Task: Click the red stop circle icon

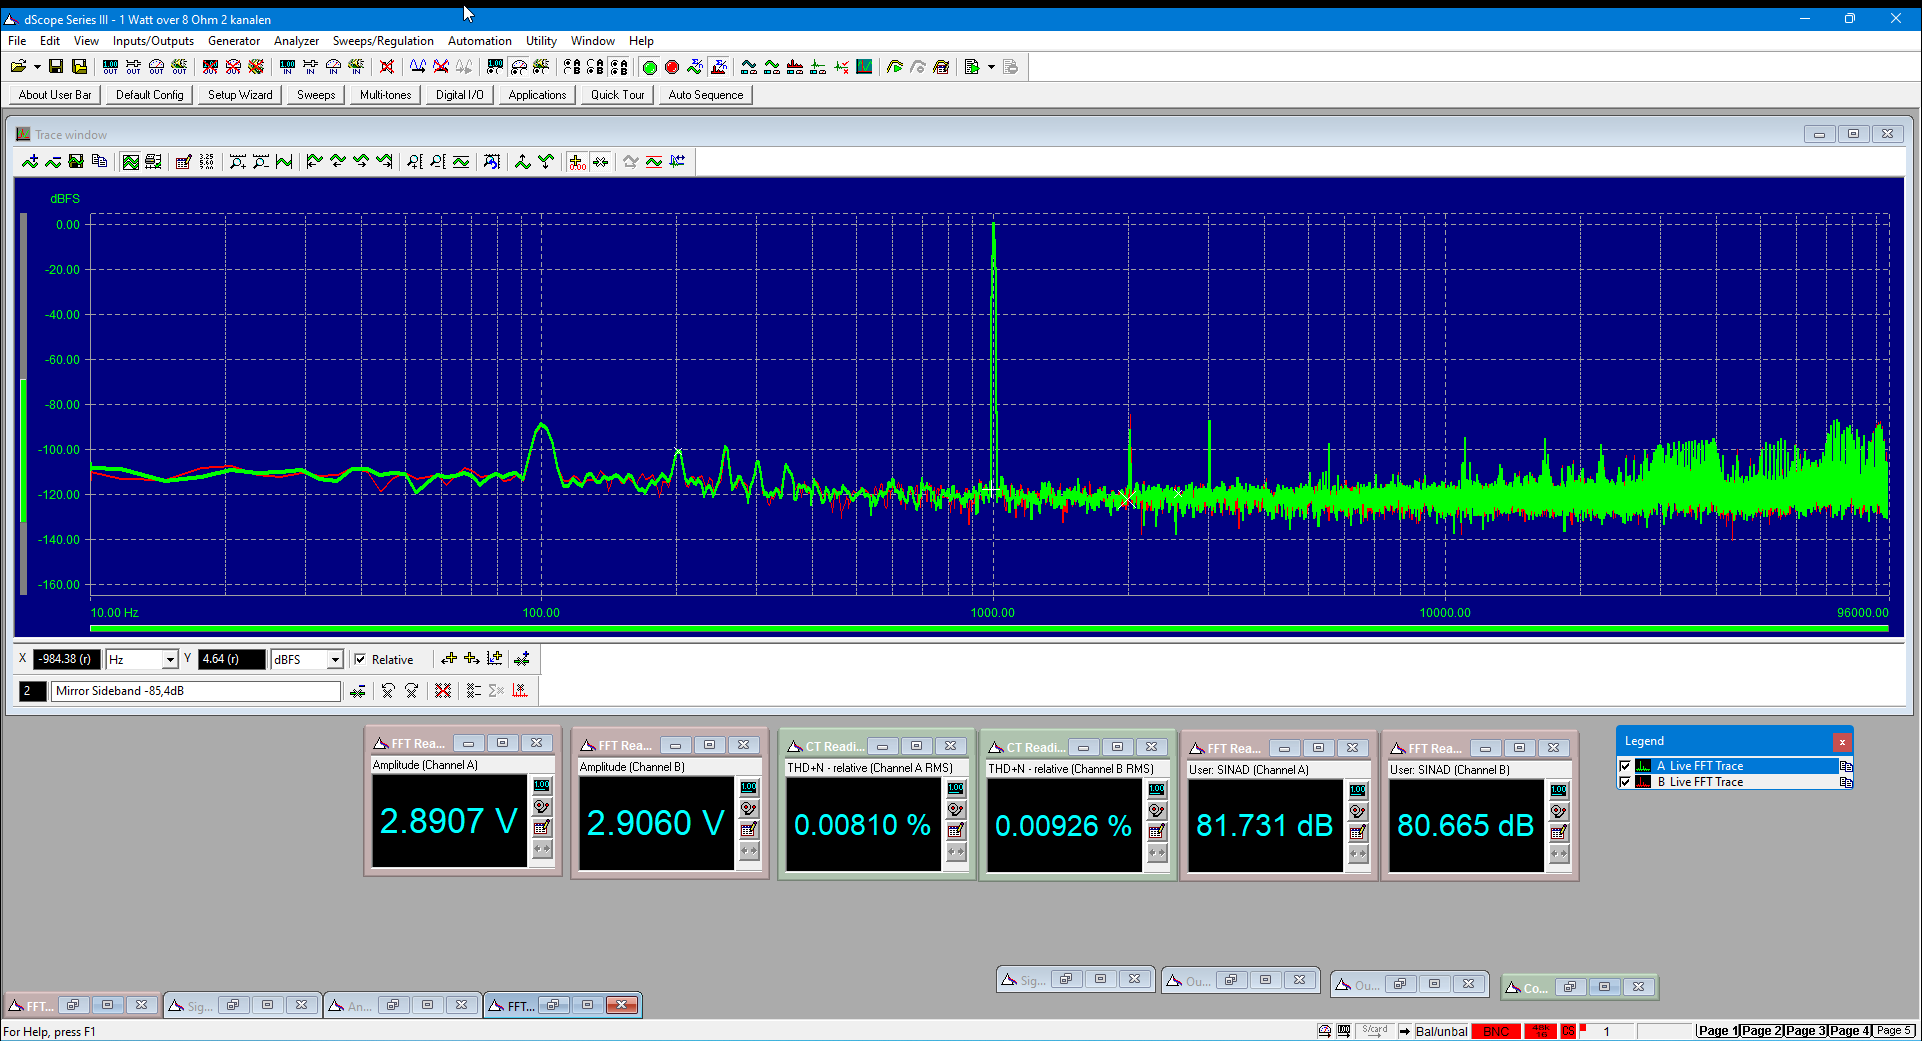Action: 672,67
